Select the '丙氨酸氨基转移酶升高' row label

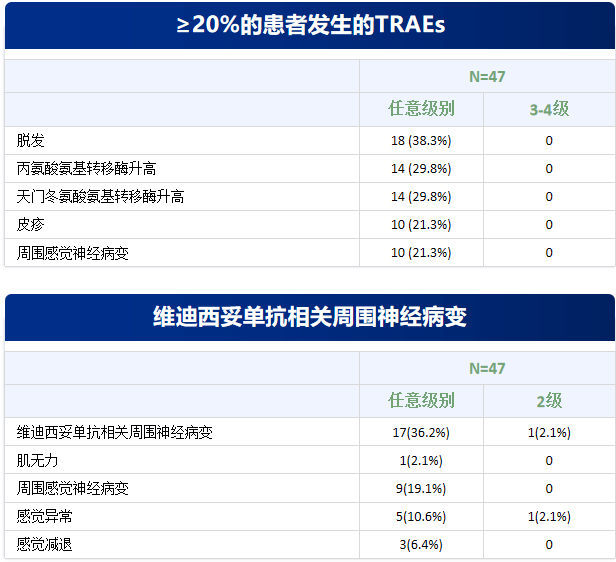click(x=86, y=168)
